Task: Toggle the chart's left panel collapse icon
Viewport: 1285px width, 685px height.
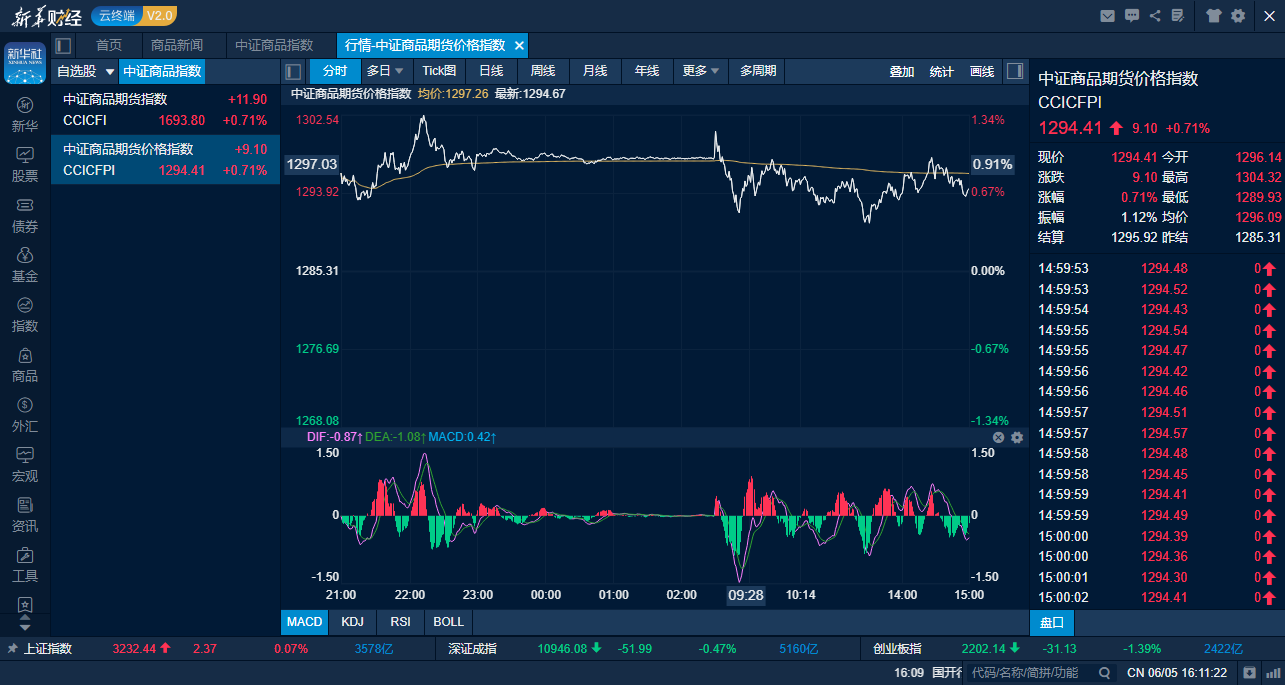Action: click(293, 71)
